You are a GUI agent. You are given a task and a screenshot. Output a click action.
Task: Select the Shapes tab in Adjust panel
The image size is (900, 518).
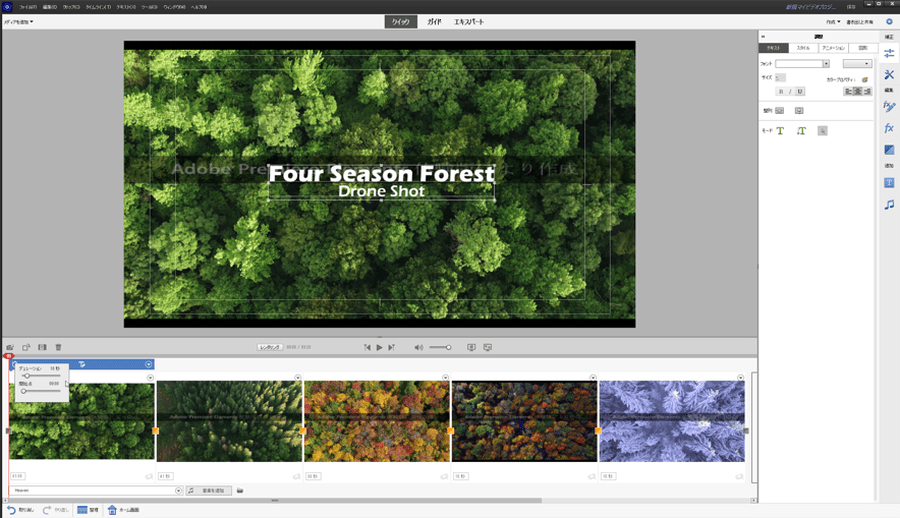click(x=863, y=48)
